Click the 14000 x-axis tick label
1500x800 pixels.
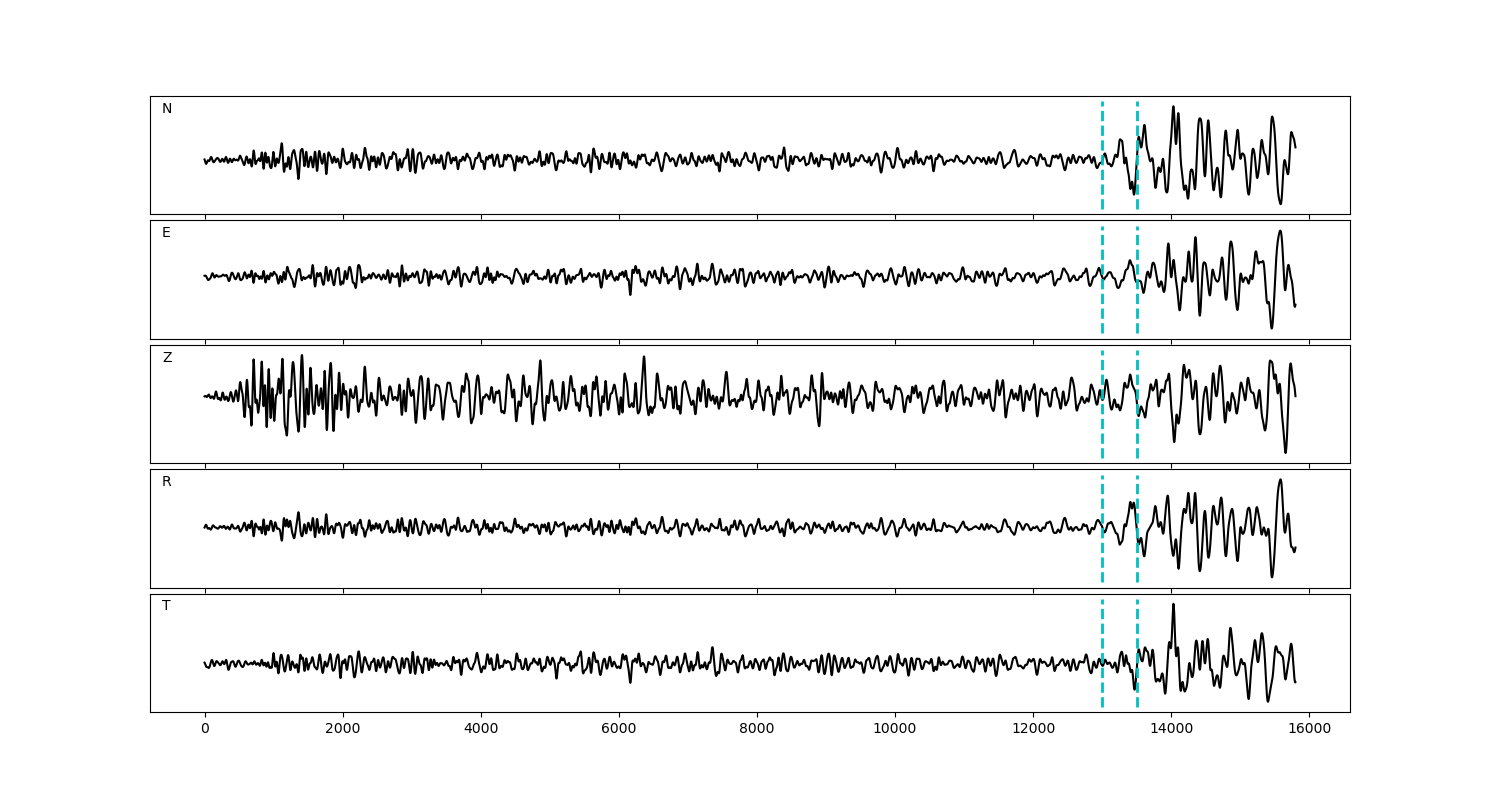pyautogui.click(x=1171, y=730)
